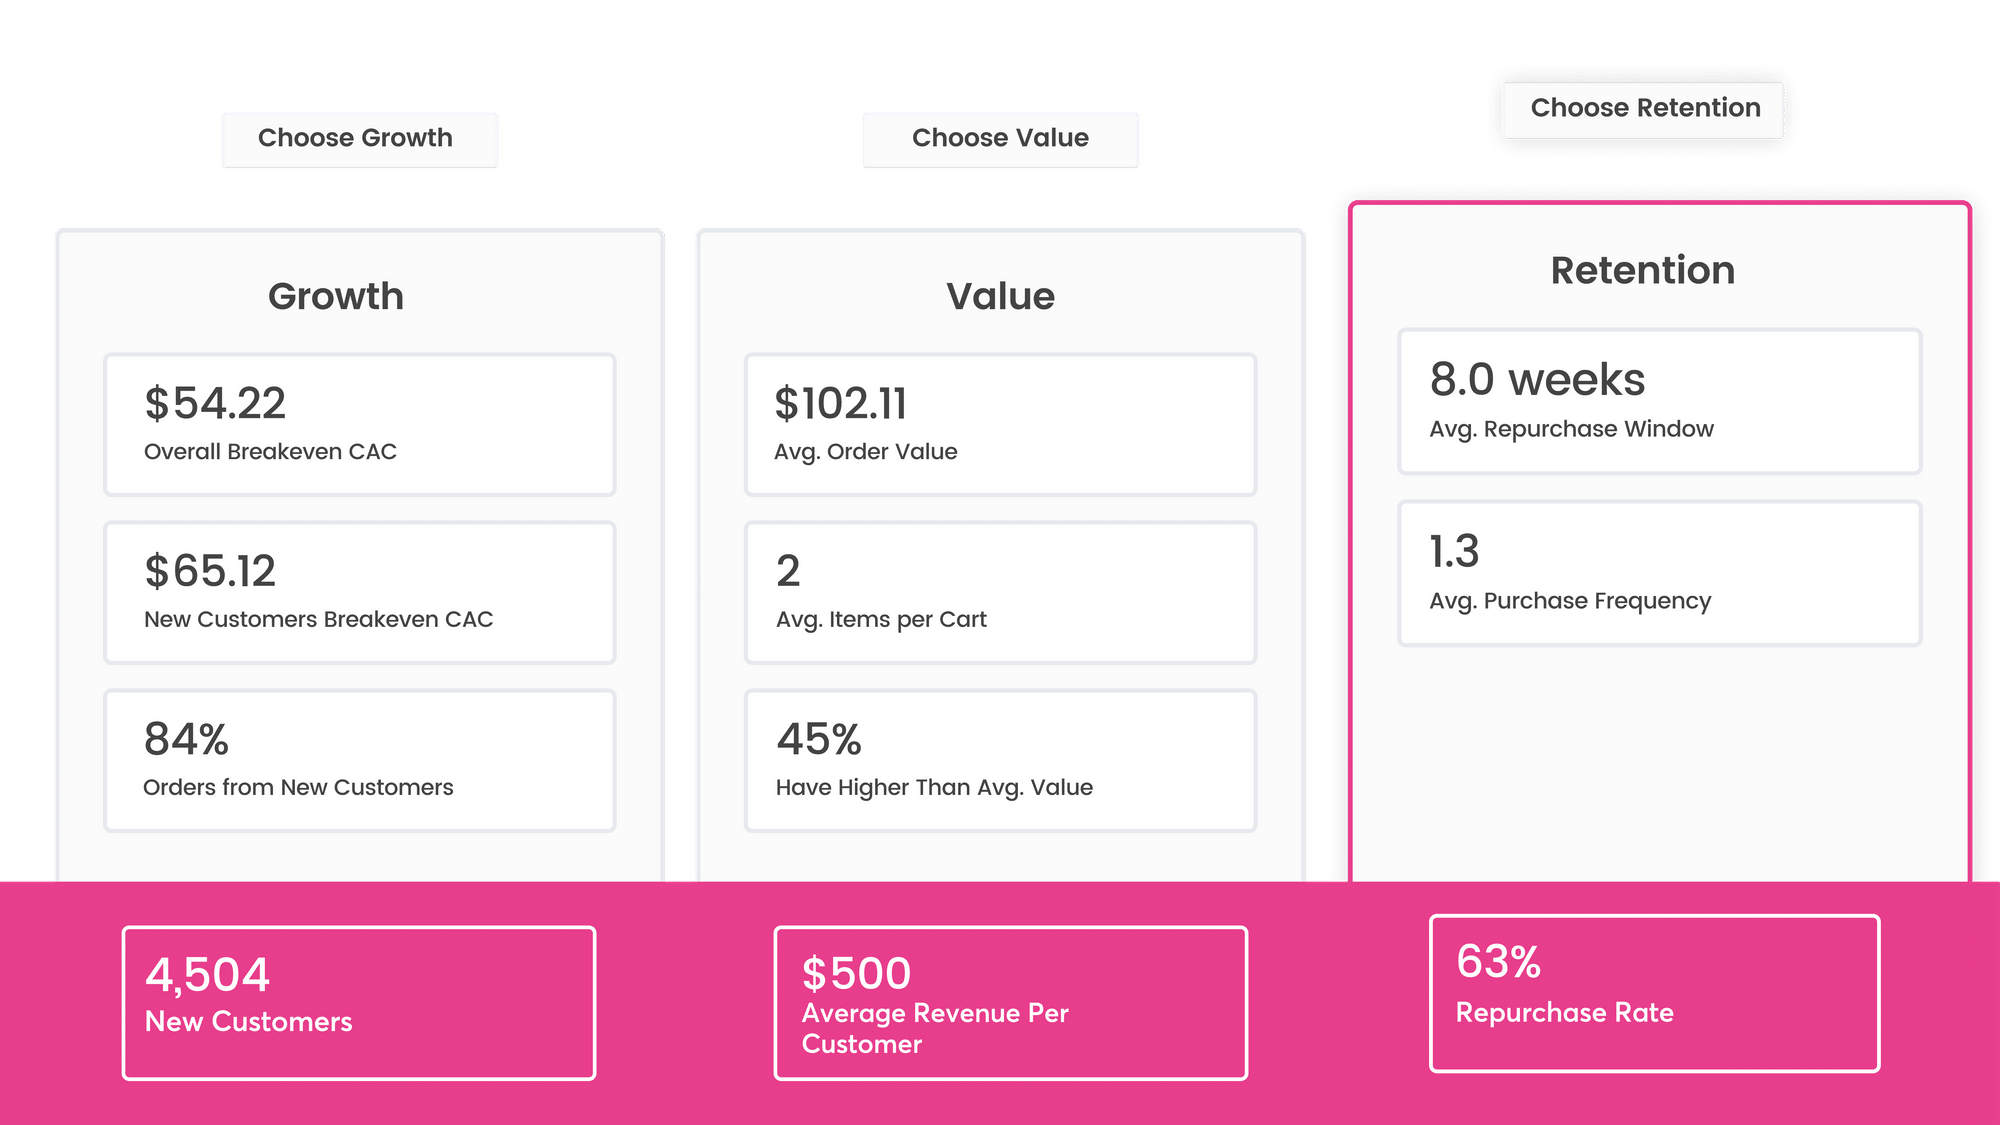Screen dimensions: 2000x1125
Task: Select the Retention panel heading
Action: [1642, 271]
